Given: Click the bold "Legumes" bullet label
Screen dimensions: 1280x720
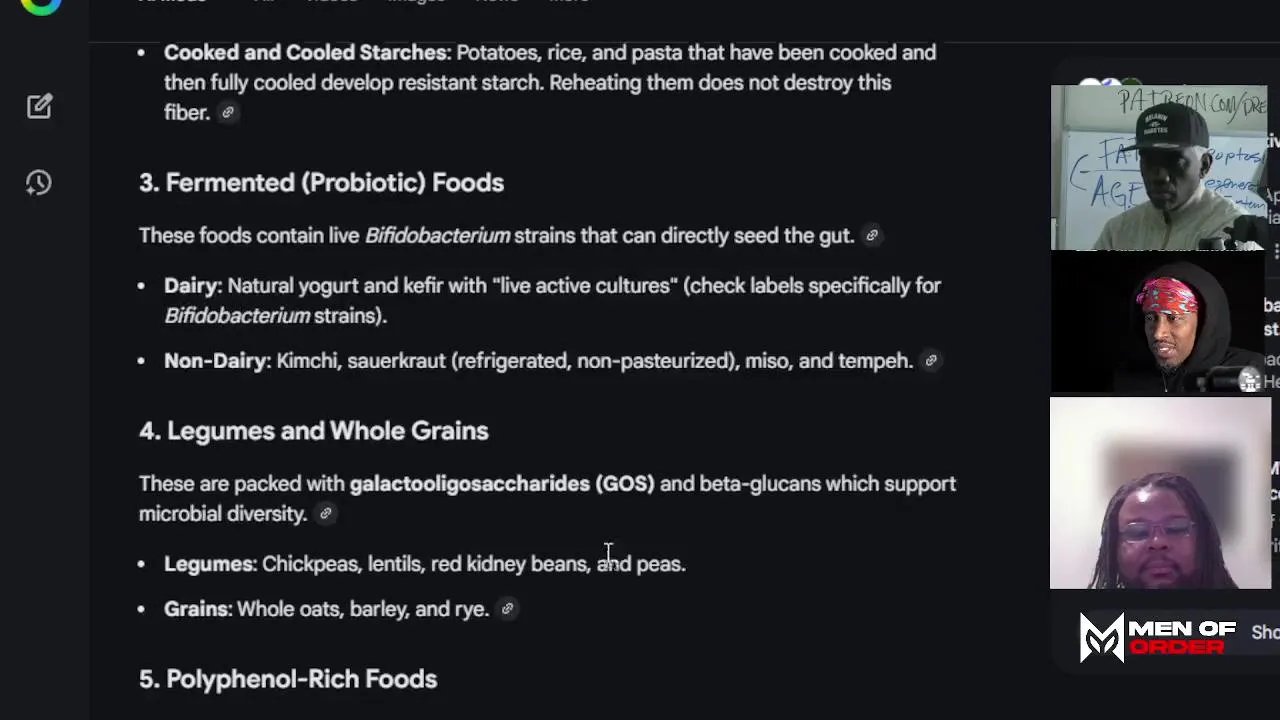Looking at the screenshot, I should 208,564.
